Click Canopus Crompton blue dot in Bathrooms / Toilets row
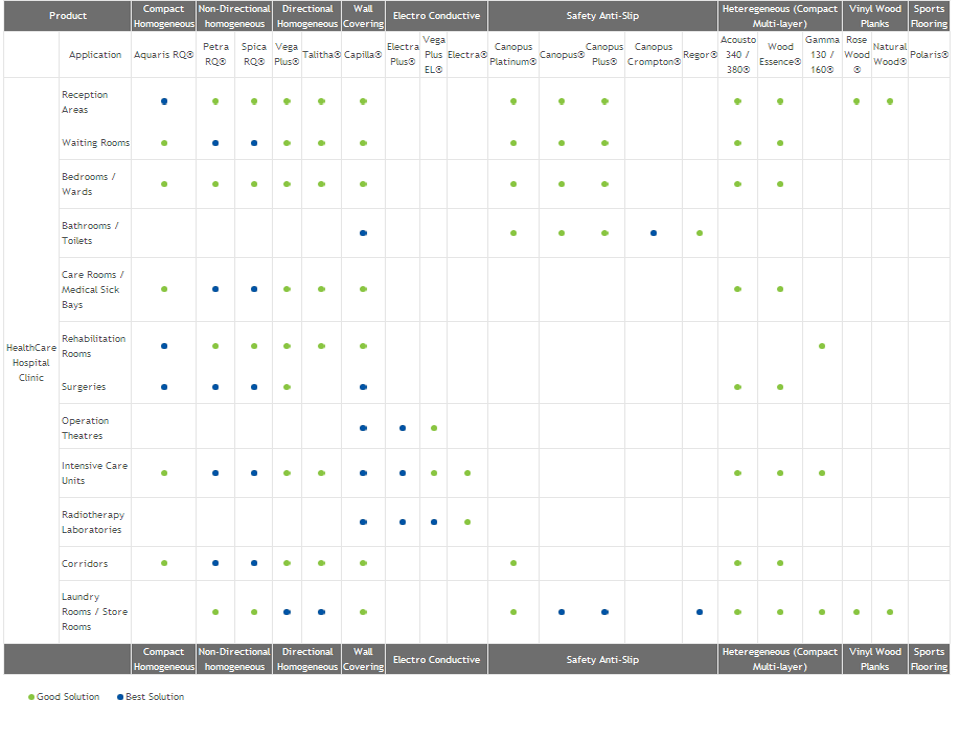This screenshot has height=730, width=960. click(x=654, y=233)
